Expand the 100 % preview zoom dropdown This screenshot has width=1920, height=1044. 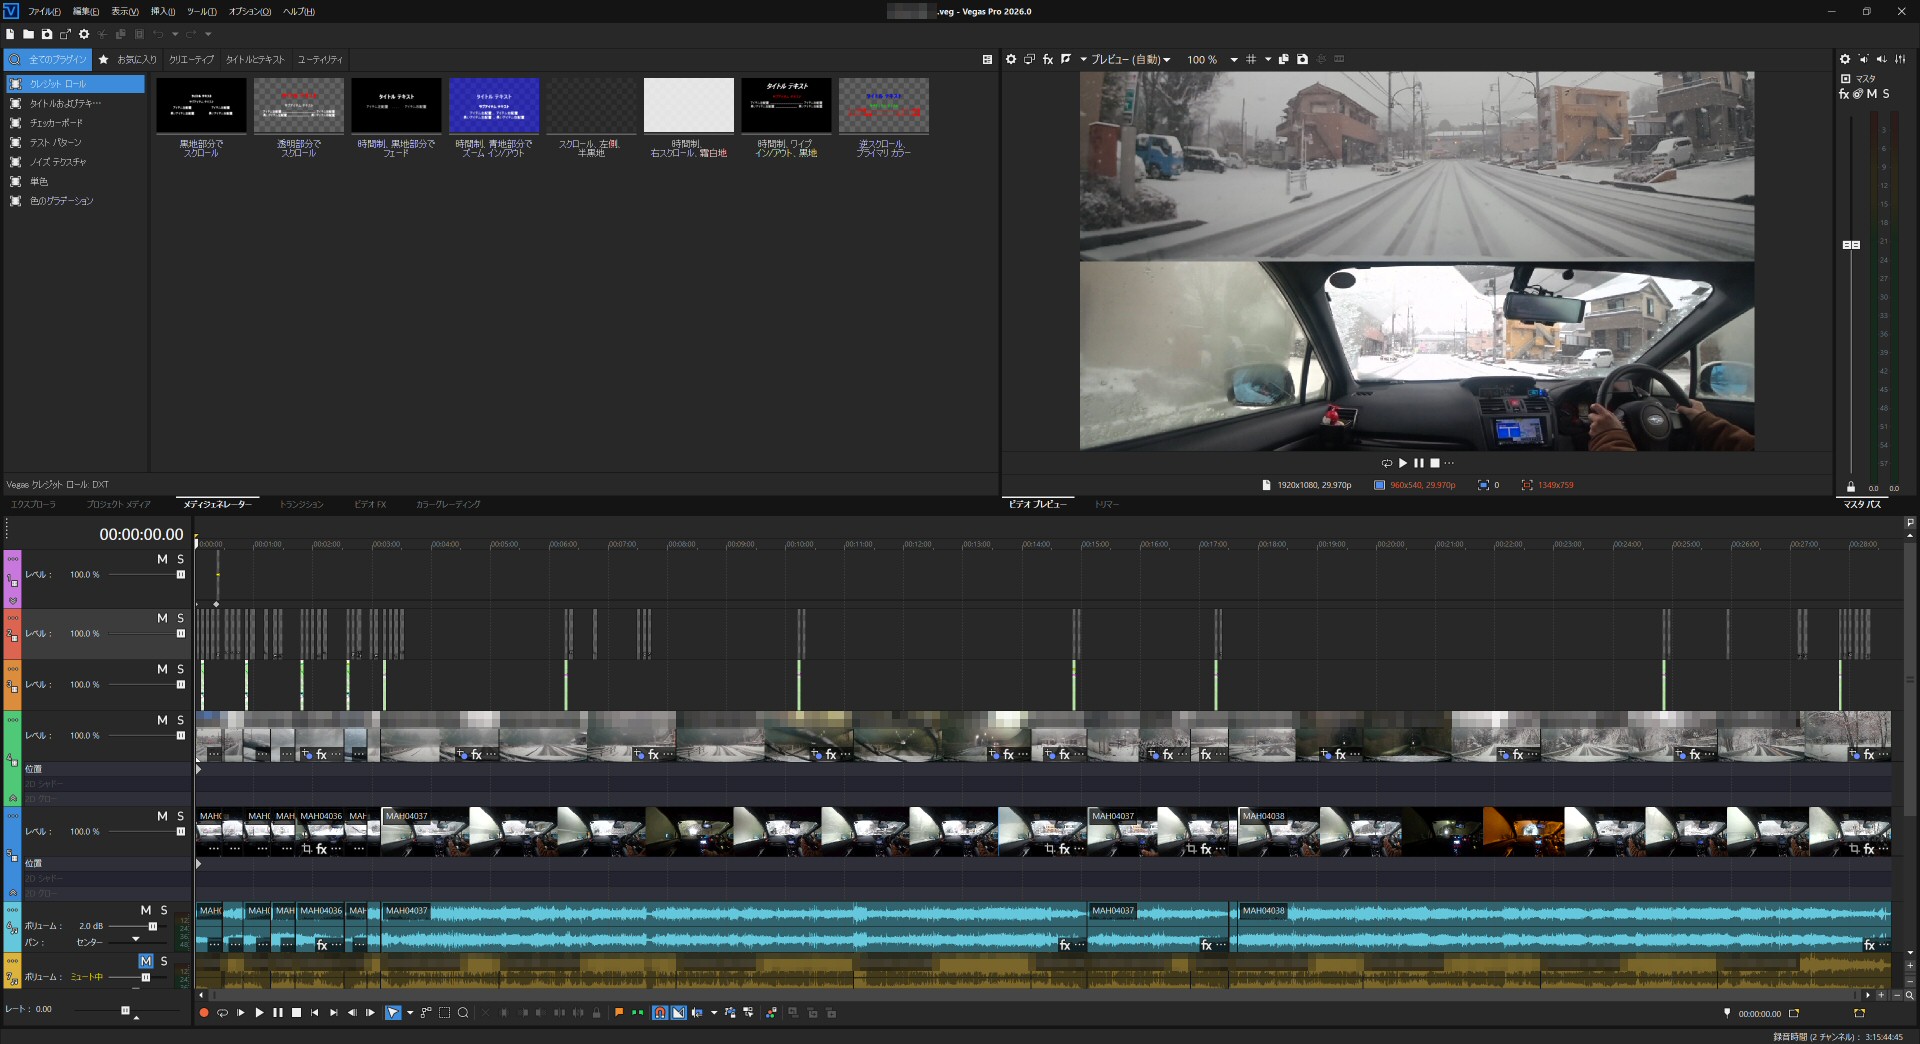point(1233,60)
